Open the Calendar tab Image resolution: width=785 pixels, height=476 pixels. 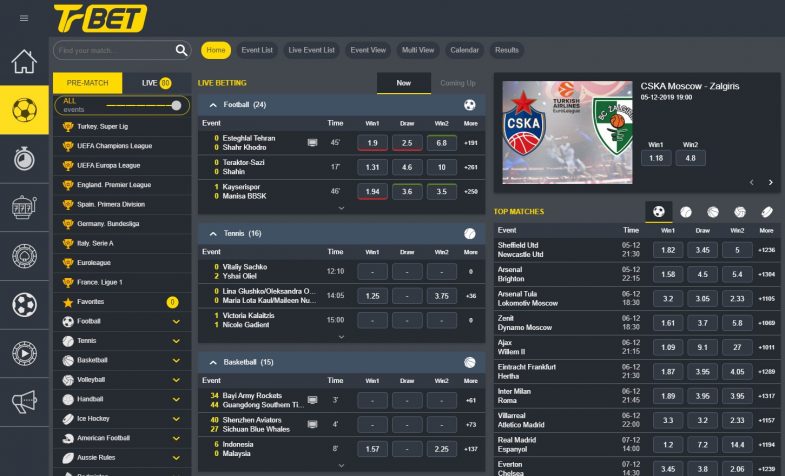tap(464, 50)
